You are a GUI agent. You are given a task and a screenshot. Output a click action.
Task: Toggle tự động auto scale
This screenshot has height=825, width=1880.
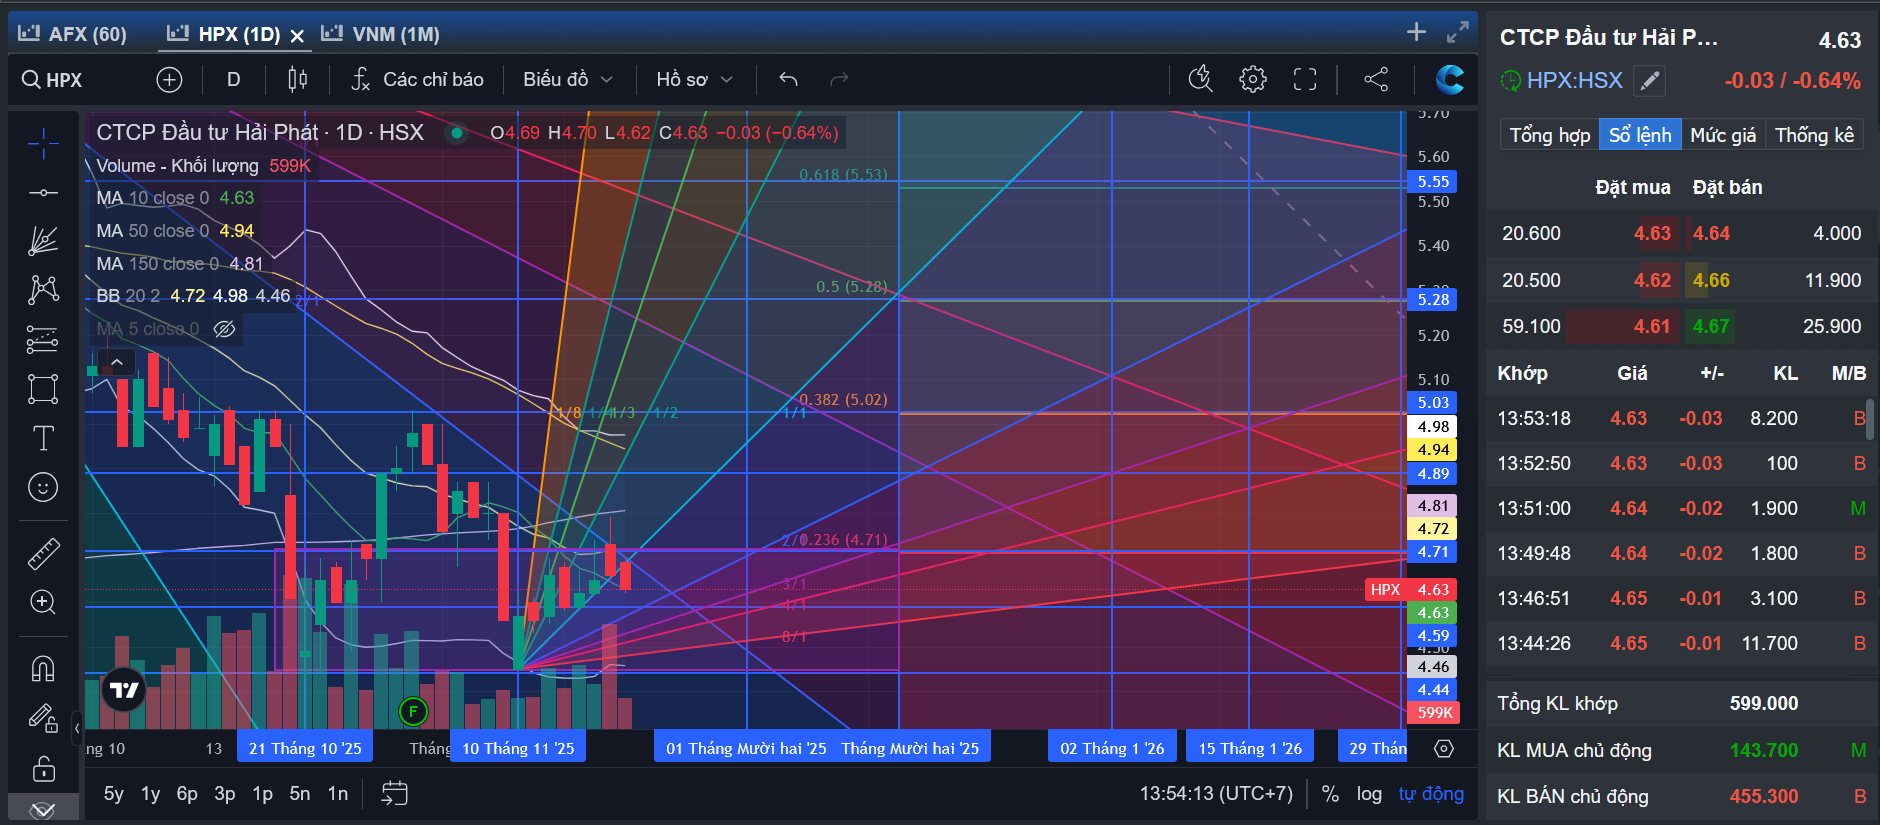click(1431, 794)
